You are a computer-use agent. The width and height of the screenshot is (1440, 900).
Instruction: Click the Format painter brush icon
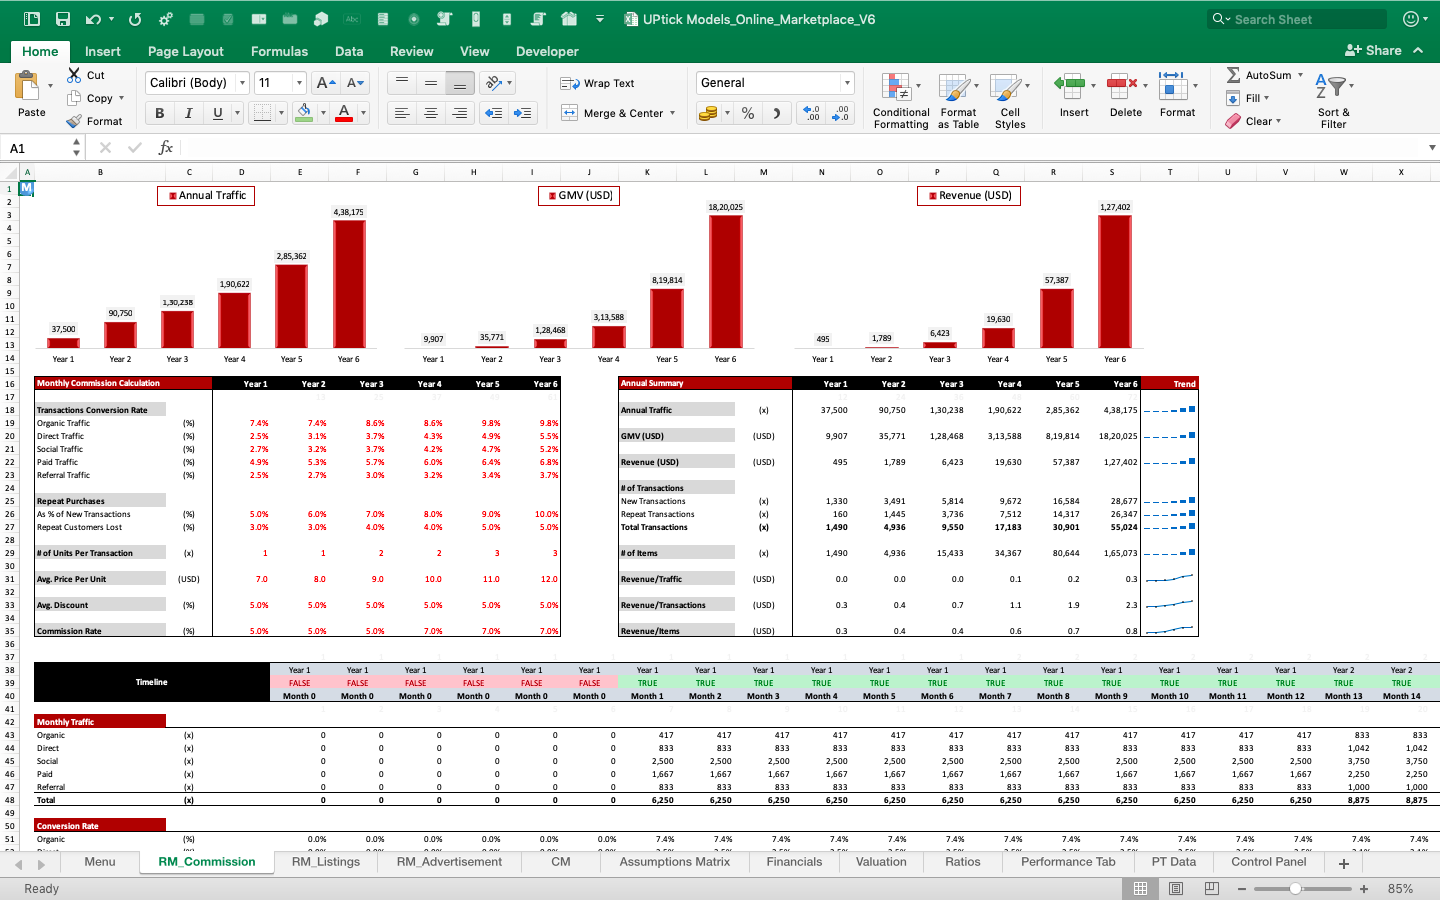74,121
